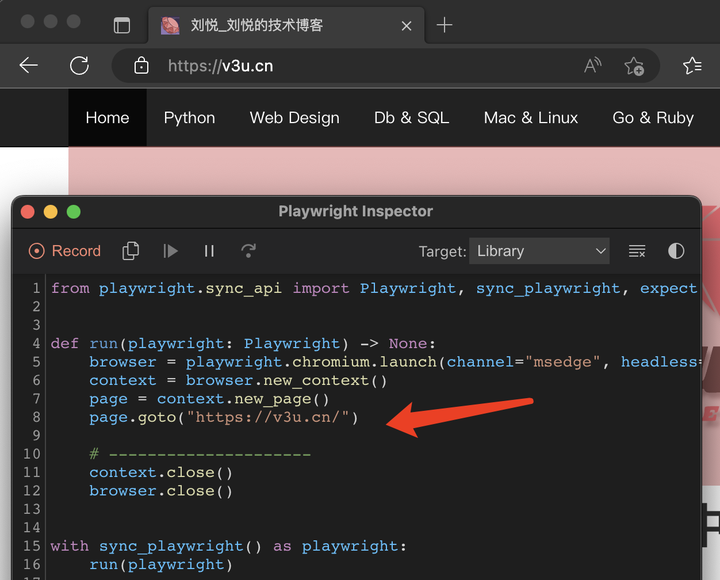This screenshot has width=720, height=580.
Task: Open a new browser tab
Action: coord(445,25)
